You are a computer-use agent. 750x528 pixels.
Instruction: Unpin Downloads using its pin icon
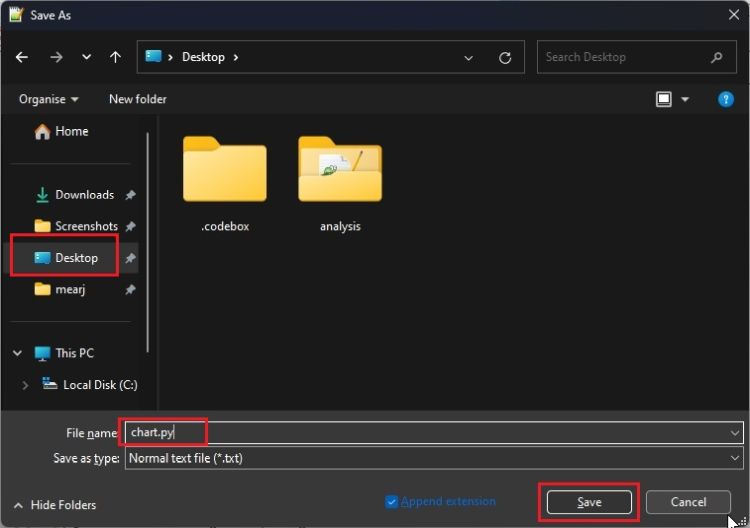(130, 195)
